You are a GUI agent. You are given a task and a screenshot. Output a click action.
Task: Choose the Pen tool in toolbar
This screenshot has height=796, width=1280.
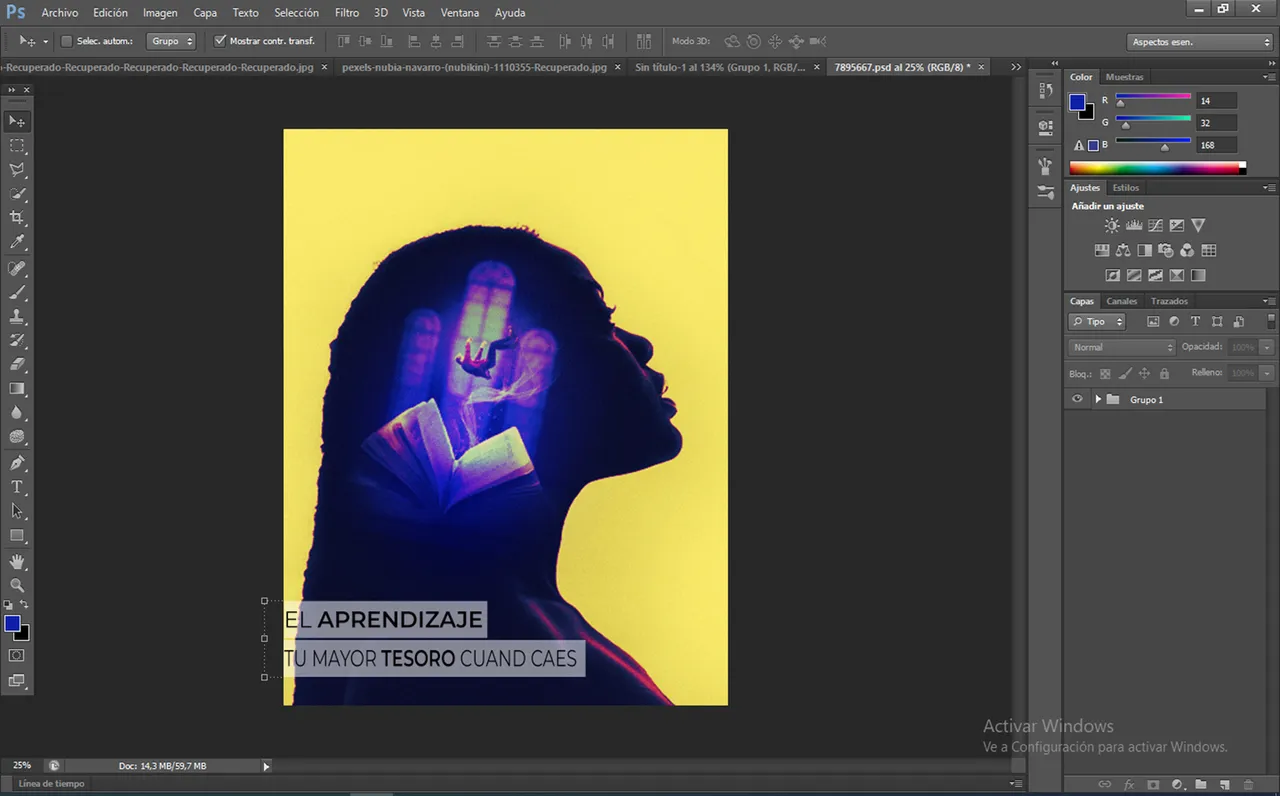click(x=17, y=463)
